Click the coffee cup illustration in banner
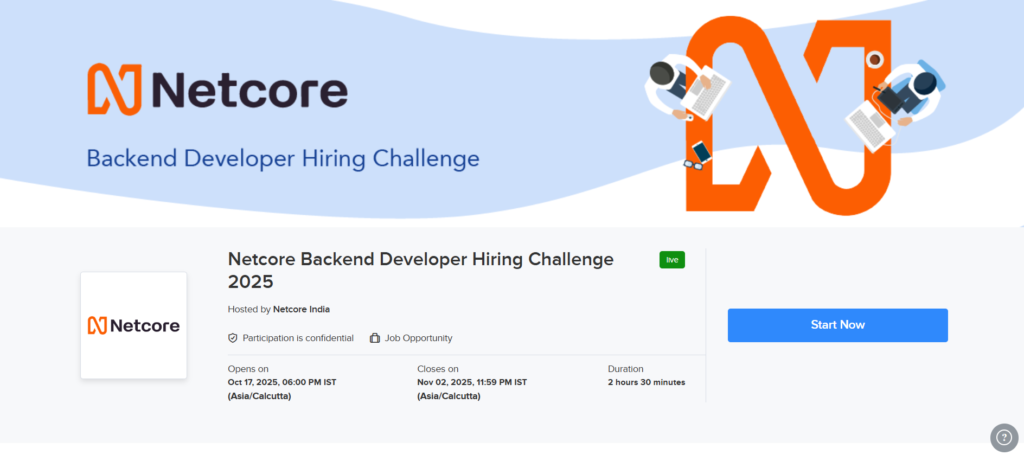Viewport: 1024px width, 455px height. point(876,59)
